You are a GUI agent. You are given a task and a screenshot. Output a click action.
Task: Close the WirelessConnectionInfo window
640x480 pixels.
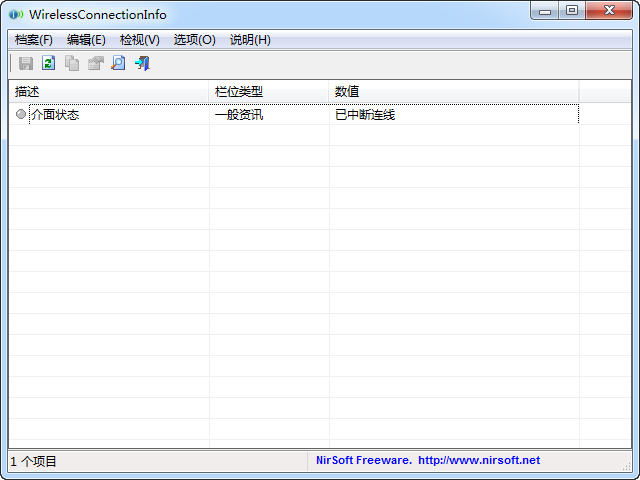click(609, 11)
